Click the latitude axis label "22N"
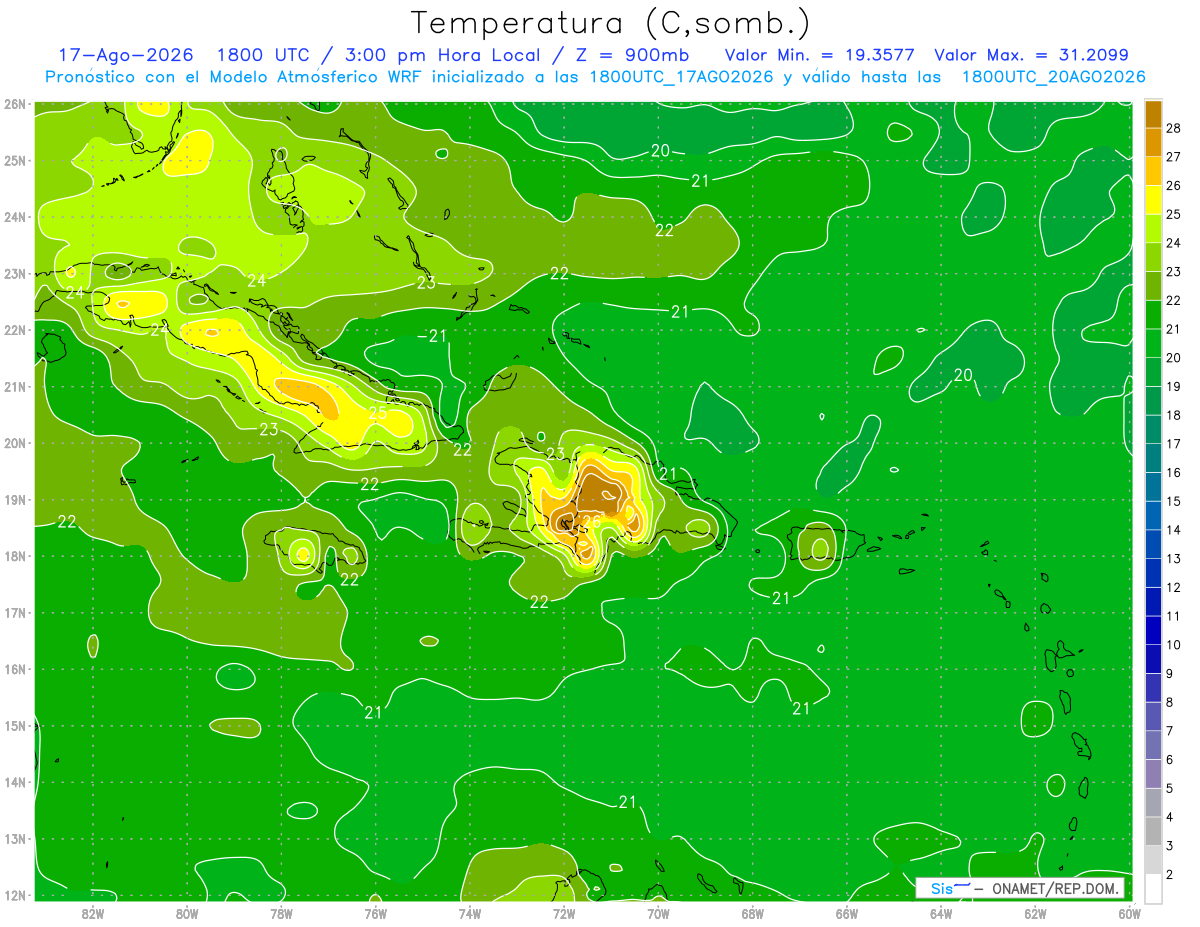This screenshot has width=1200, height=927. pyautogui.click(x=14, y=330)
